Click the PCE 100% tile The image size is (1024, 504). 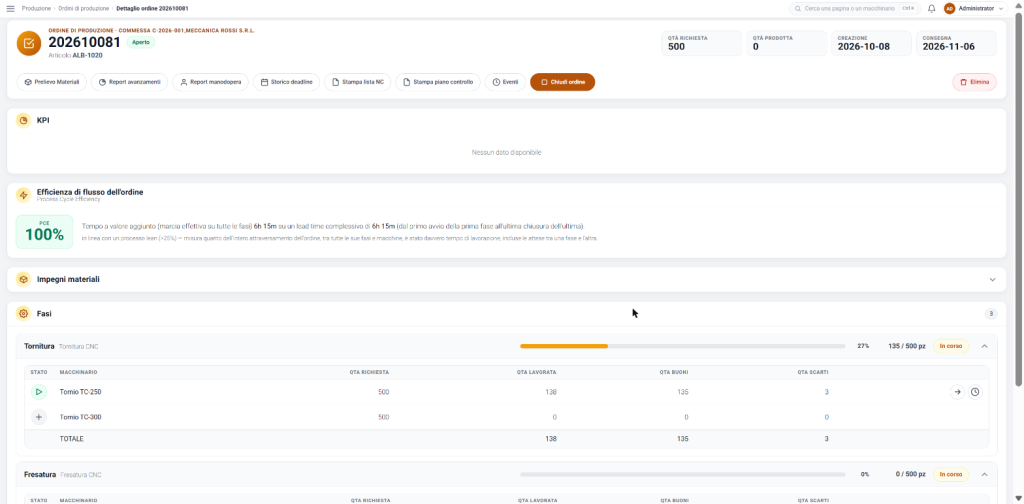44,232
